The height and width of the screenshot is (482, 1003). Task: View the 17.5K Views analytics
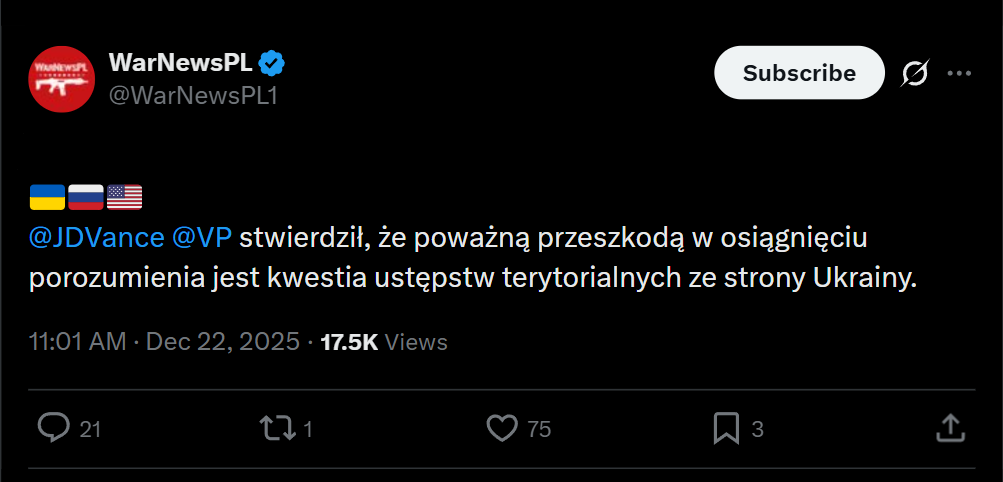click(384, 342)
